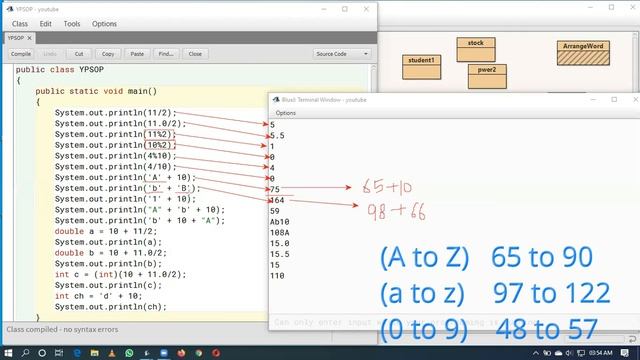The image size is (640, 360).
Task: Expand the Source Code view dropdown
Action: [x=342, y=54]
